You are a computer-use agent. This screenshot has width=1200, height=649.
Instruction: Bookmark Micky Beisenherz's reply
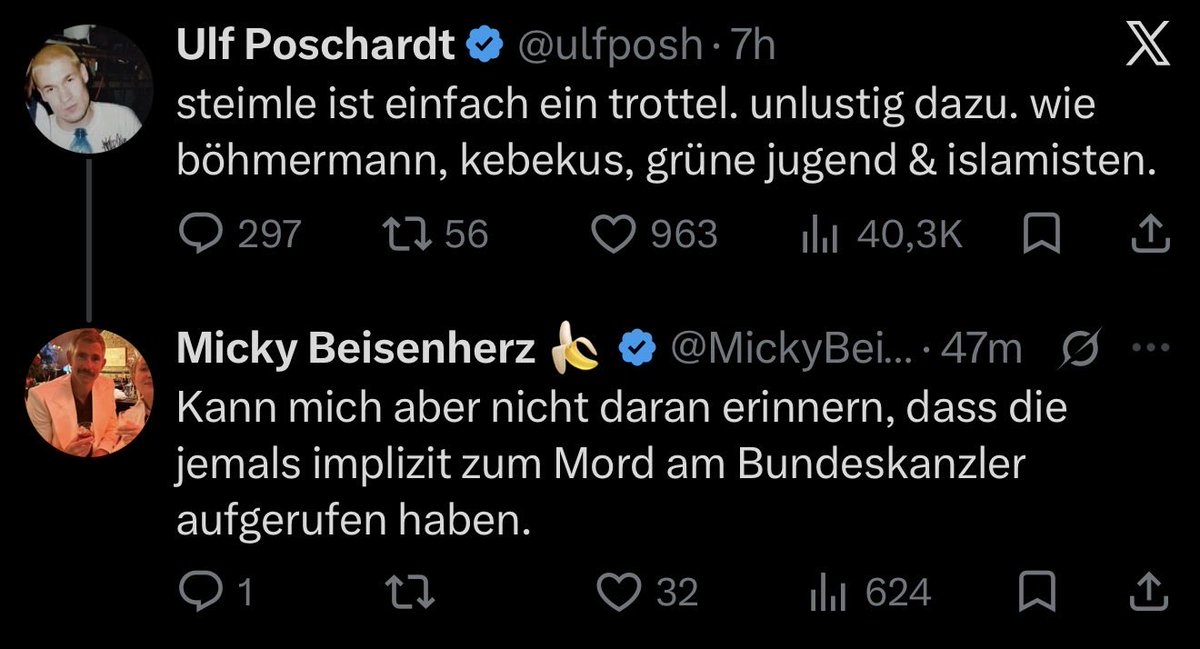[1037, 593]
